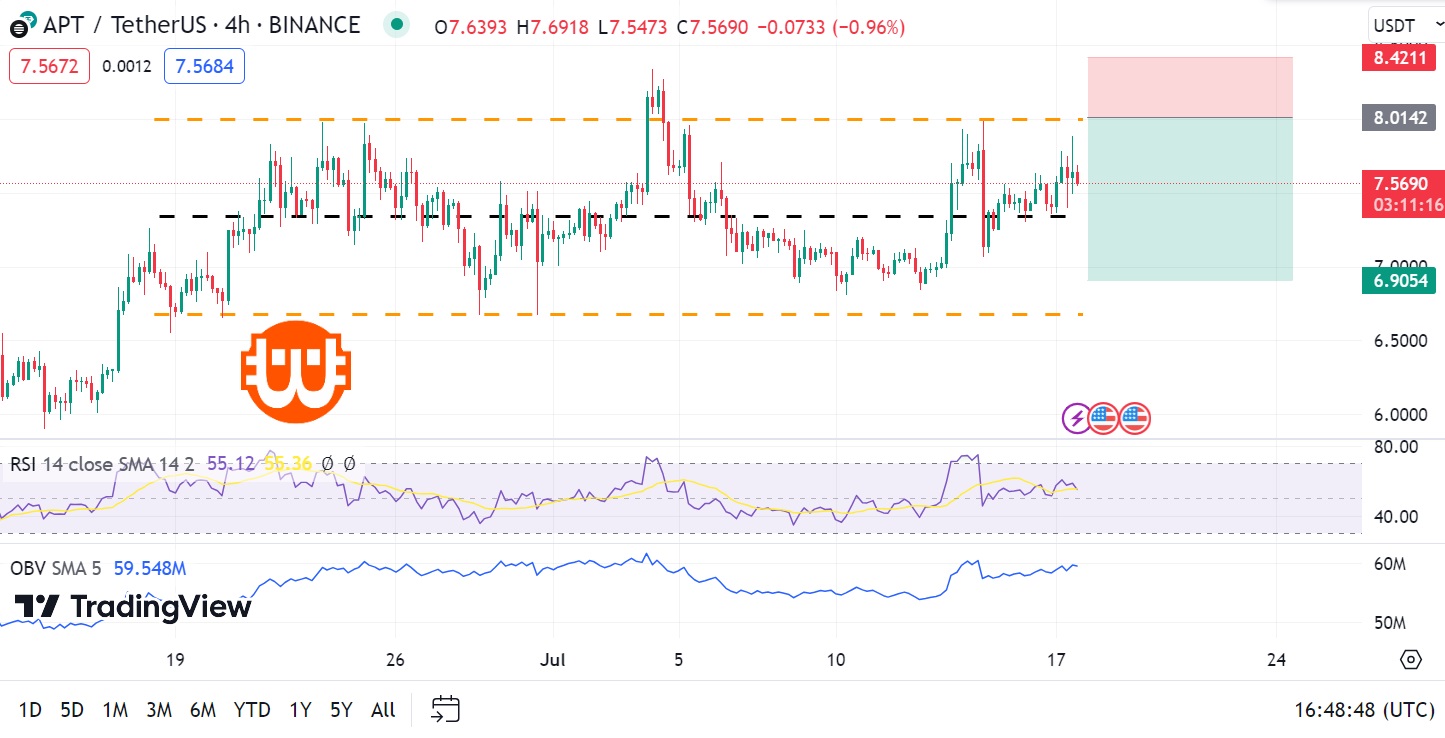1445x738 pixels.
Task: Click the 0.0012 spread value
Action: pyautogui.click(x=127, y=67)
